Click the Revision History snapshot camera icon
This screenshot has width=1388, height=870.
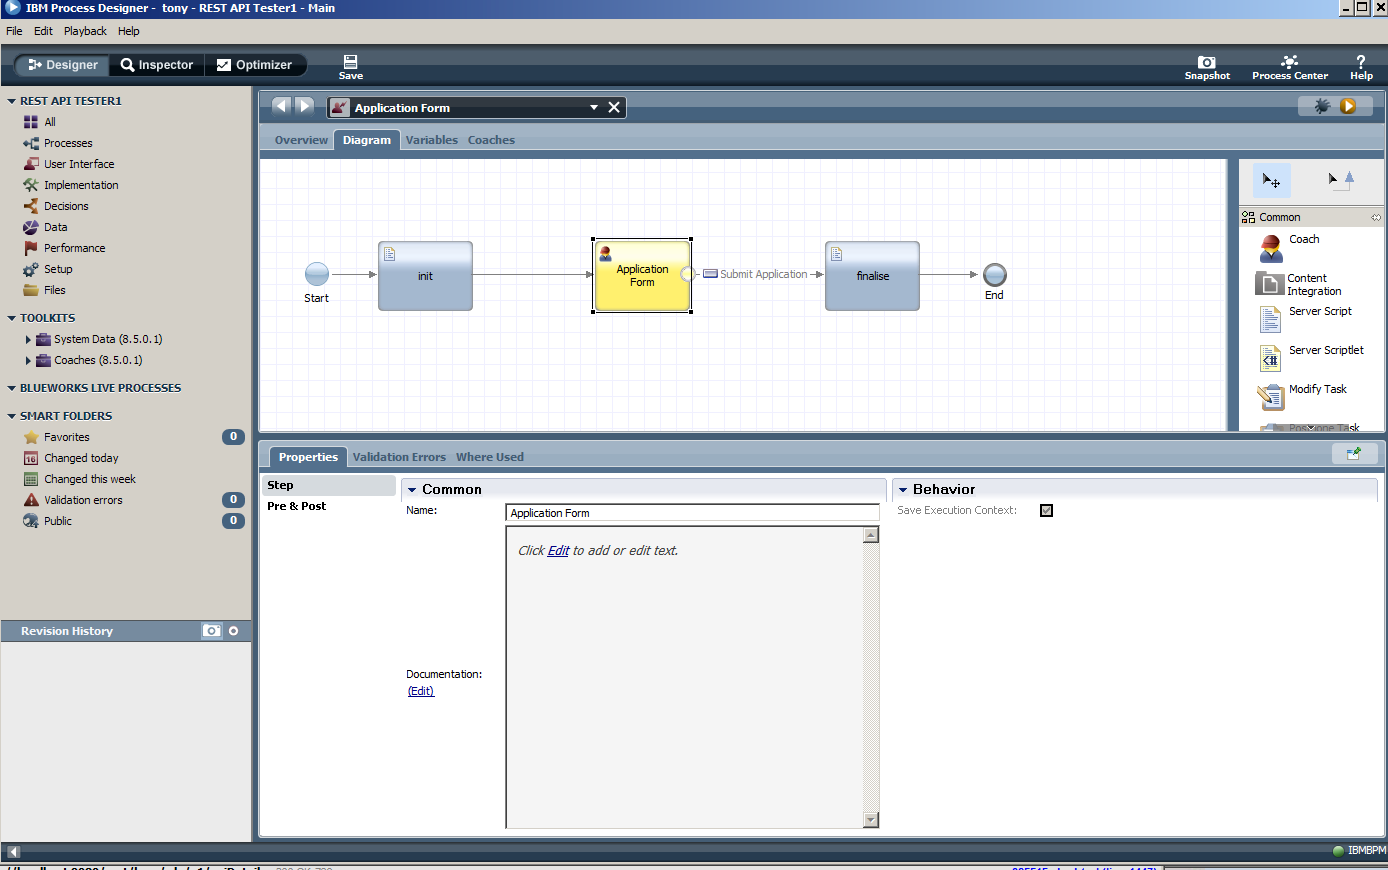pyautogui.click(x=212, y=631)
